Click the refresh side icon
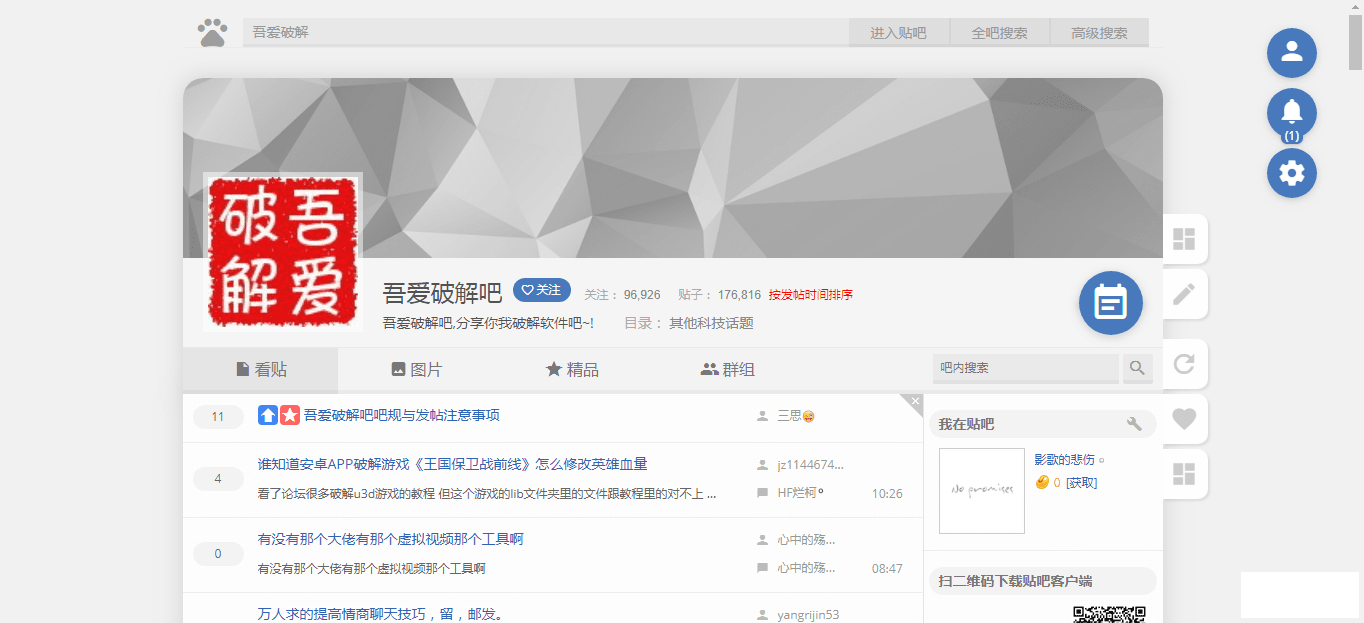This screenshot has height=623, width=1364. click(x=1184, y=364)
